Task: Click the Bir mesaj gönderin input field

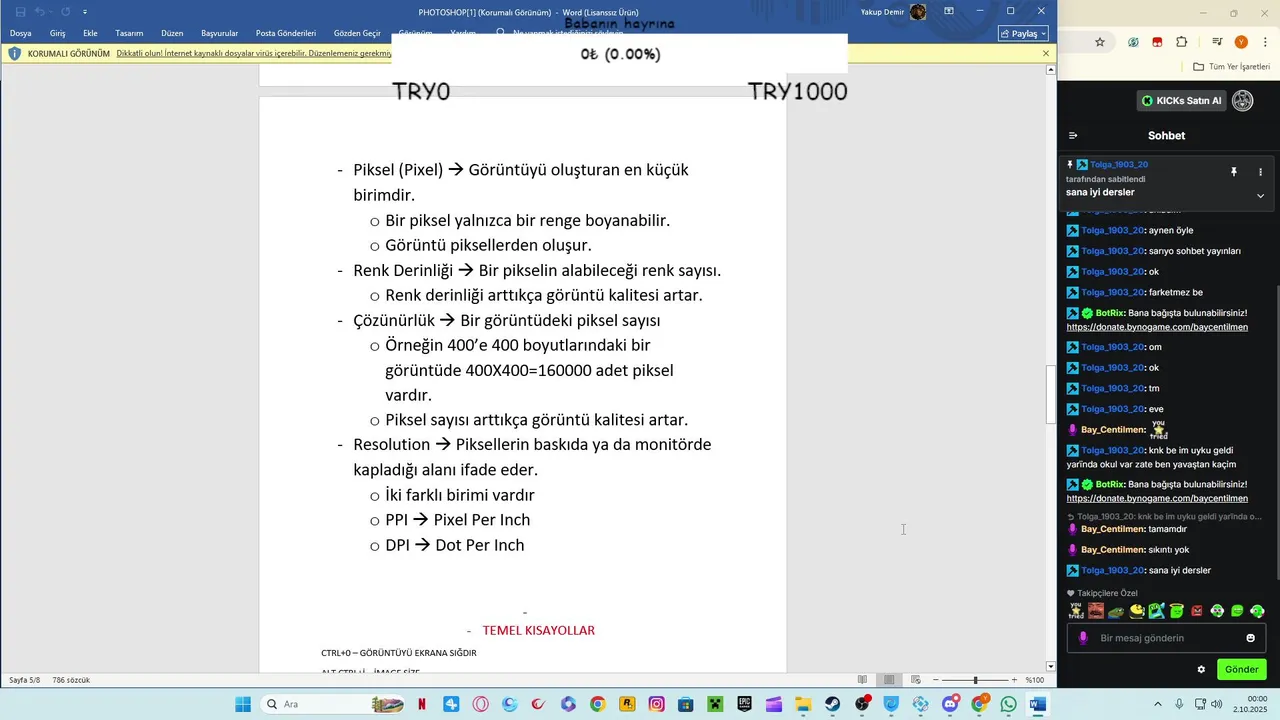Action: (1166, 638)
